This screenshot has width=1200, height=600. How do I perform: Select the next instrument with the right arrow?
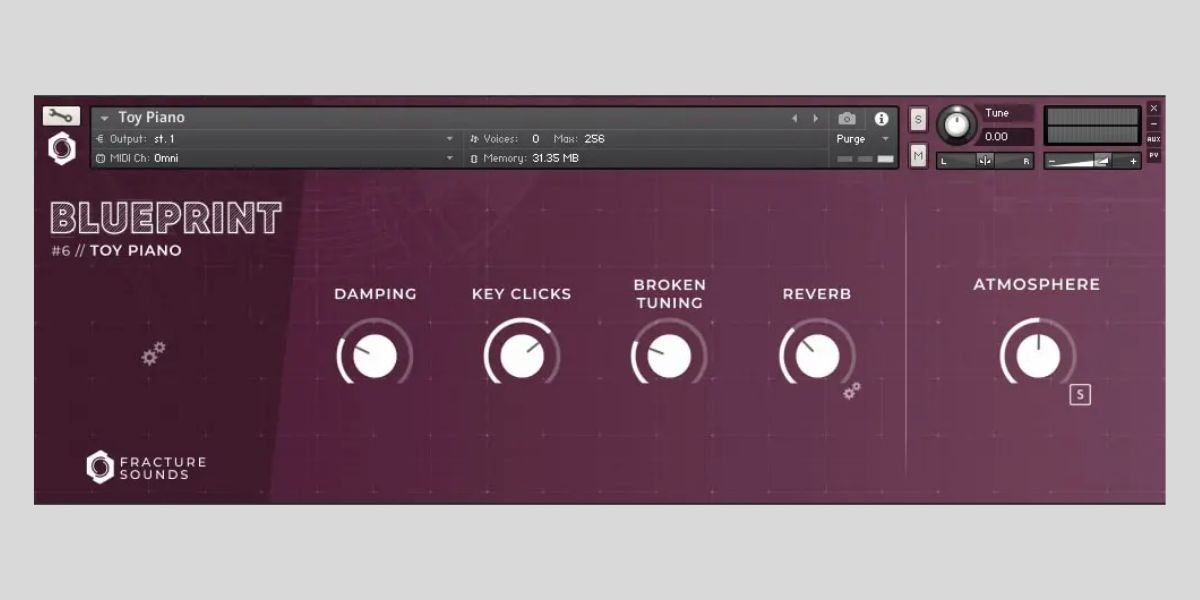click(x=816, y=118)
